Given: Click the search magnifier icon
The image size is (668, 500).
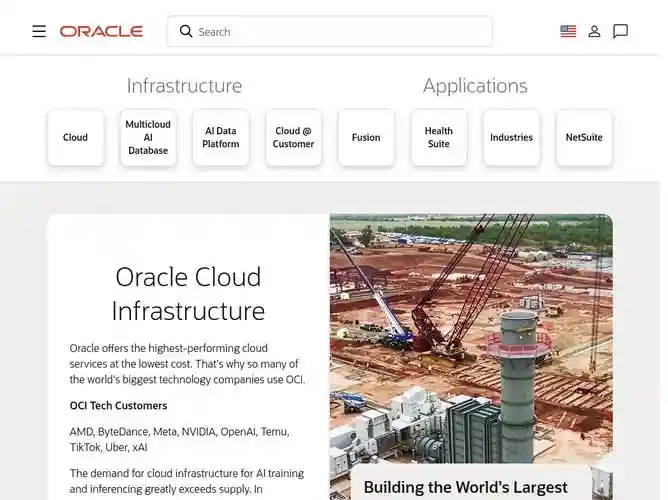Looking at the screenshot, I should tap(186, 31).
